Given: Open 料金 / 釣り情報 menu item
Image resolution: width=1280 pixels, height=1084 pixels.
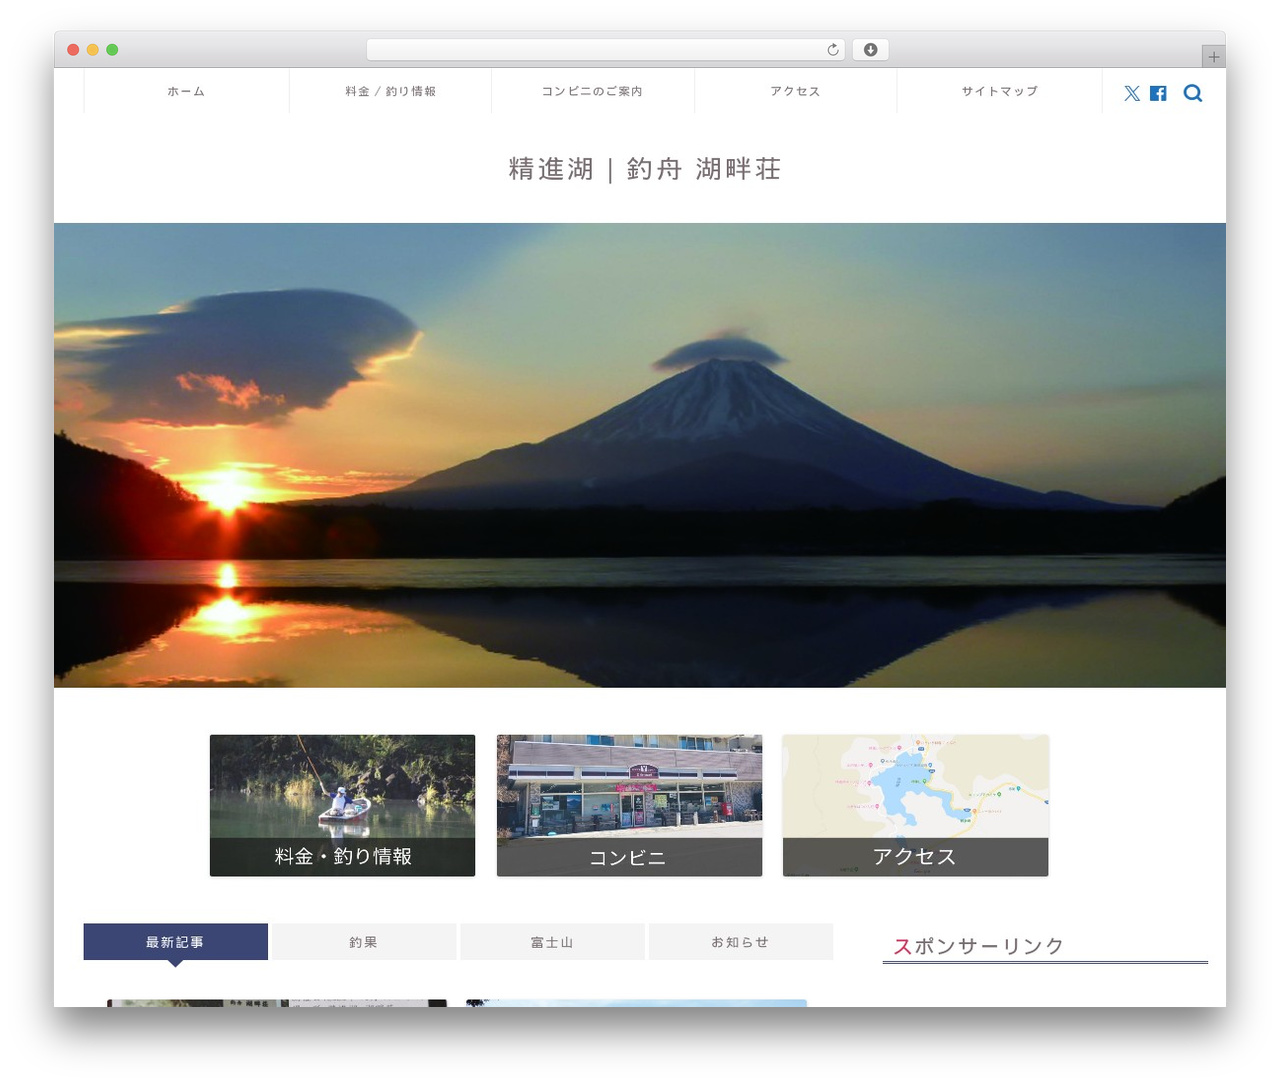Looking at the screenshot, I should pyautogui.click(x=390, y=91).
